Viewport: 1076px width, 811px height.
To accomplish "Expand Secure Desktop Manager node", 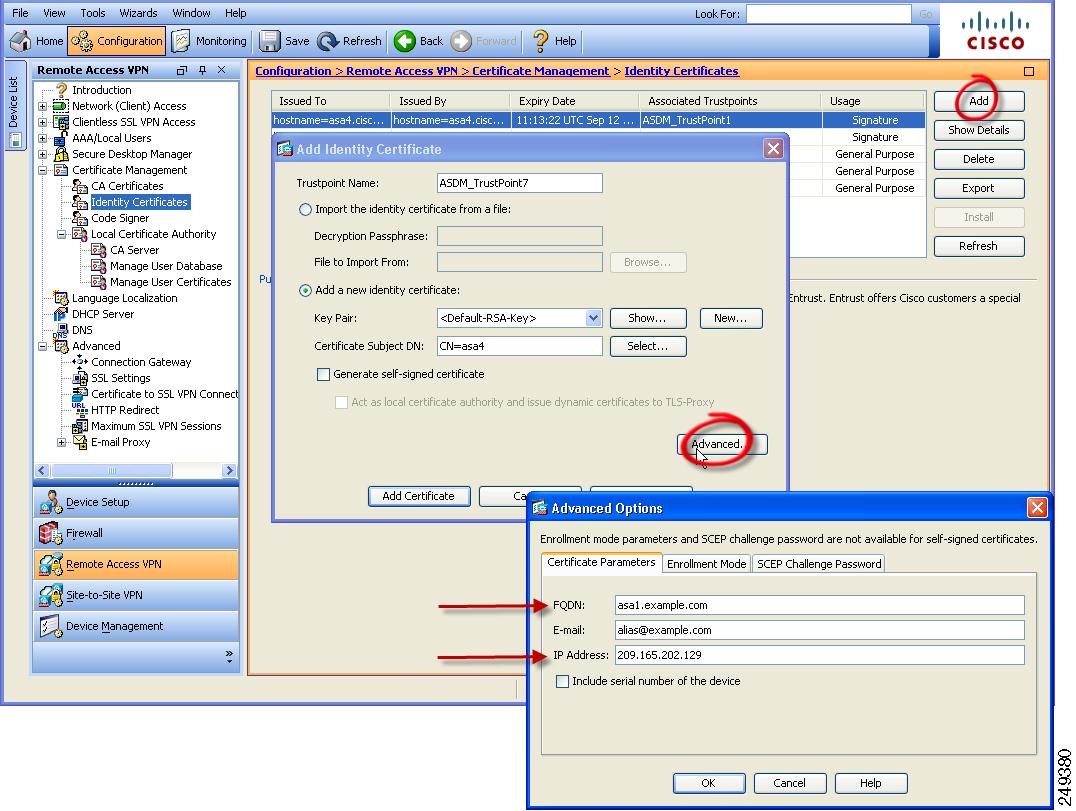I will pos(43,154).
